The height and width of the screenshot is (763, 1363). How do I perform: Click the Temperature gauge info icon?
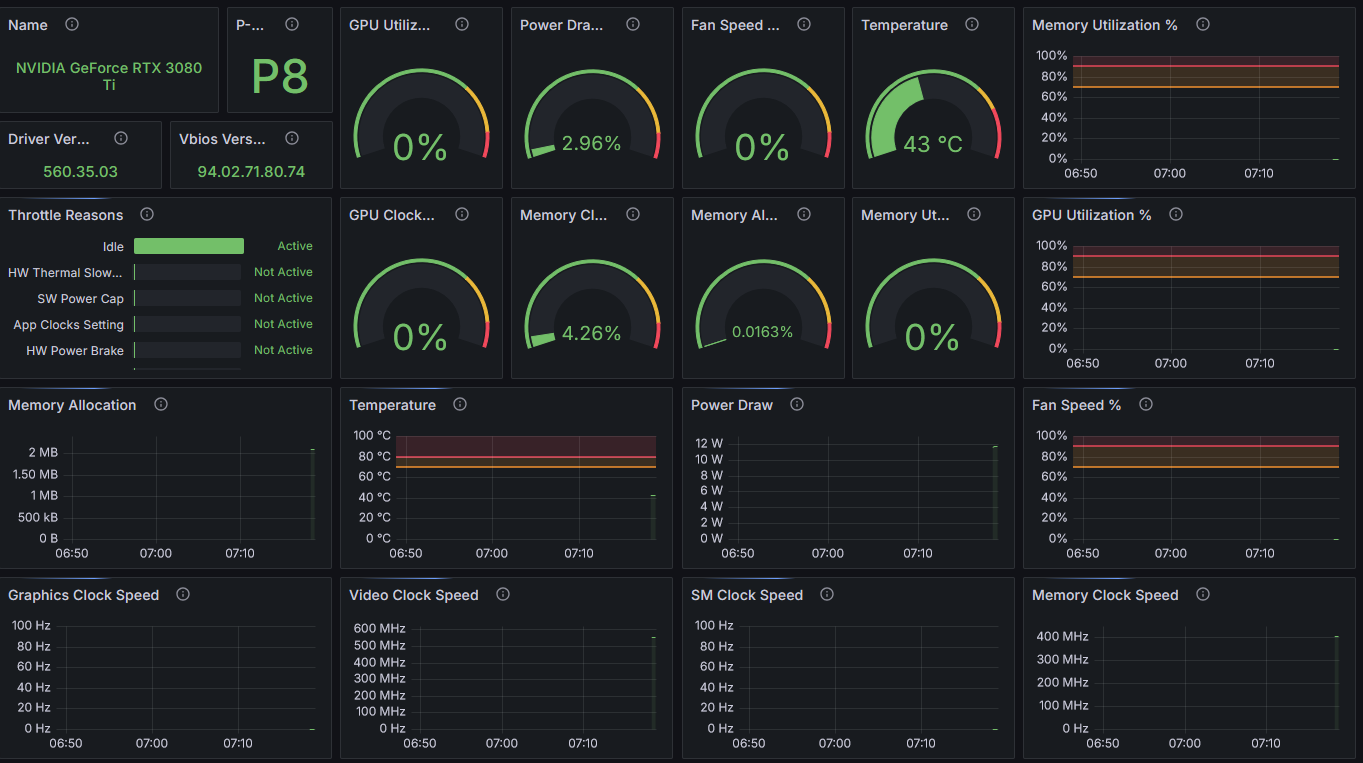(971, 25)
